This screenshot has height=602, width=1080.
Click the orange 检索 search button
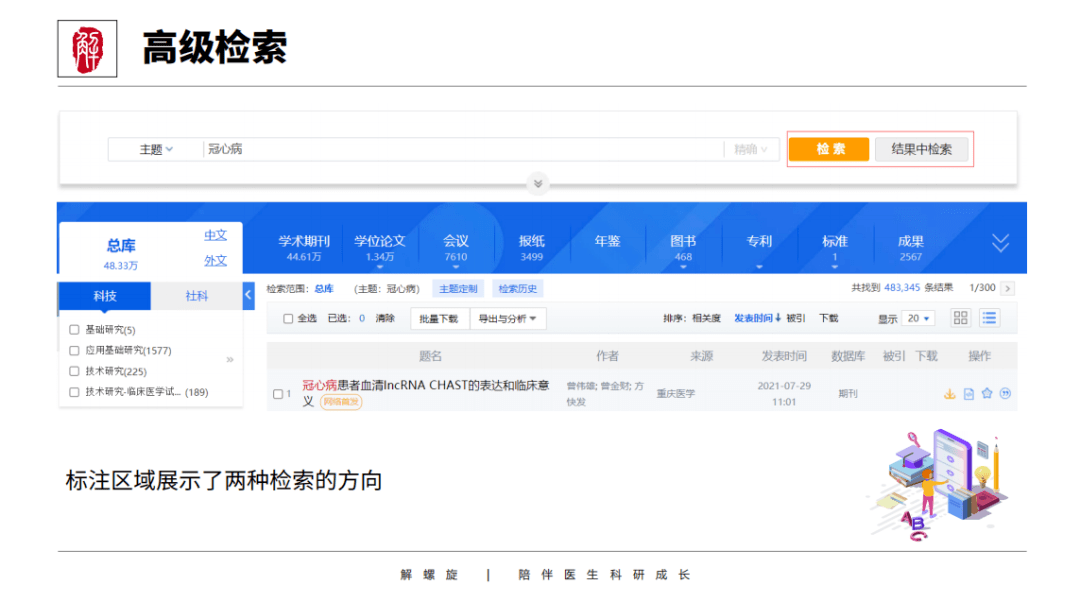[x=829, y=149]
